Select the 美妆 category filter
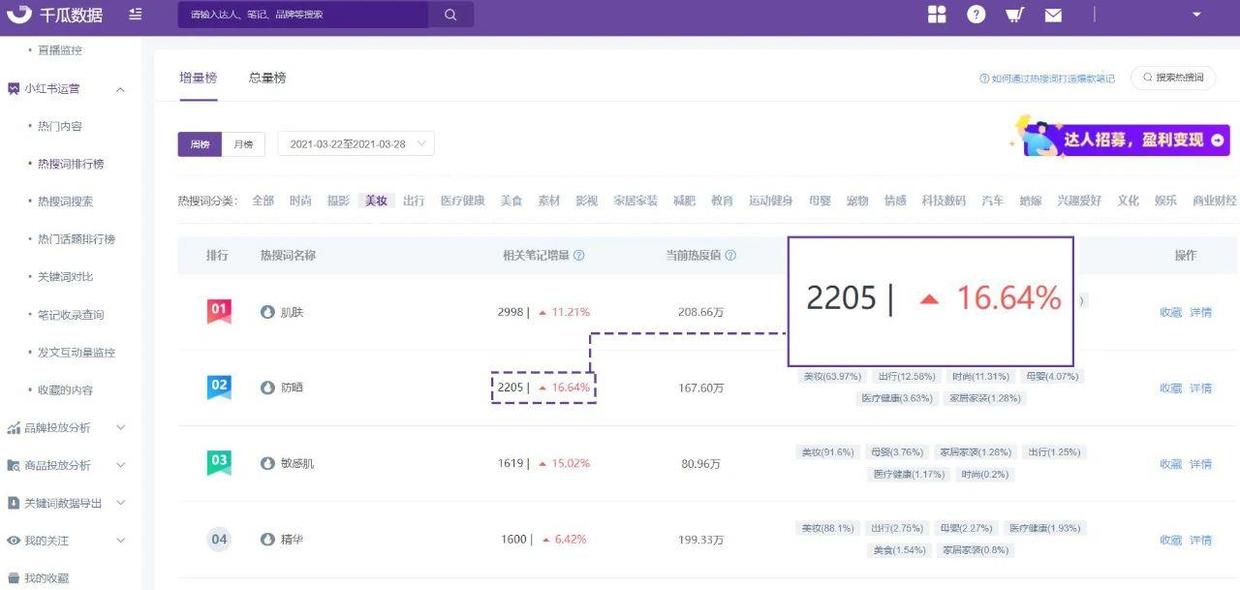This screenshot has height=590, width=1240. (376, 201)
